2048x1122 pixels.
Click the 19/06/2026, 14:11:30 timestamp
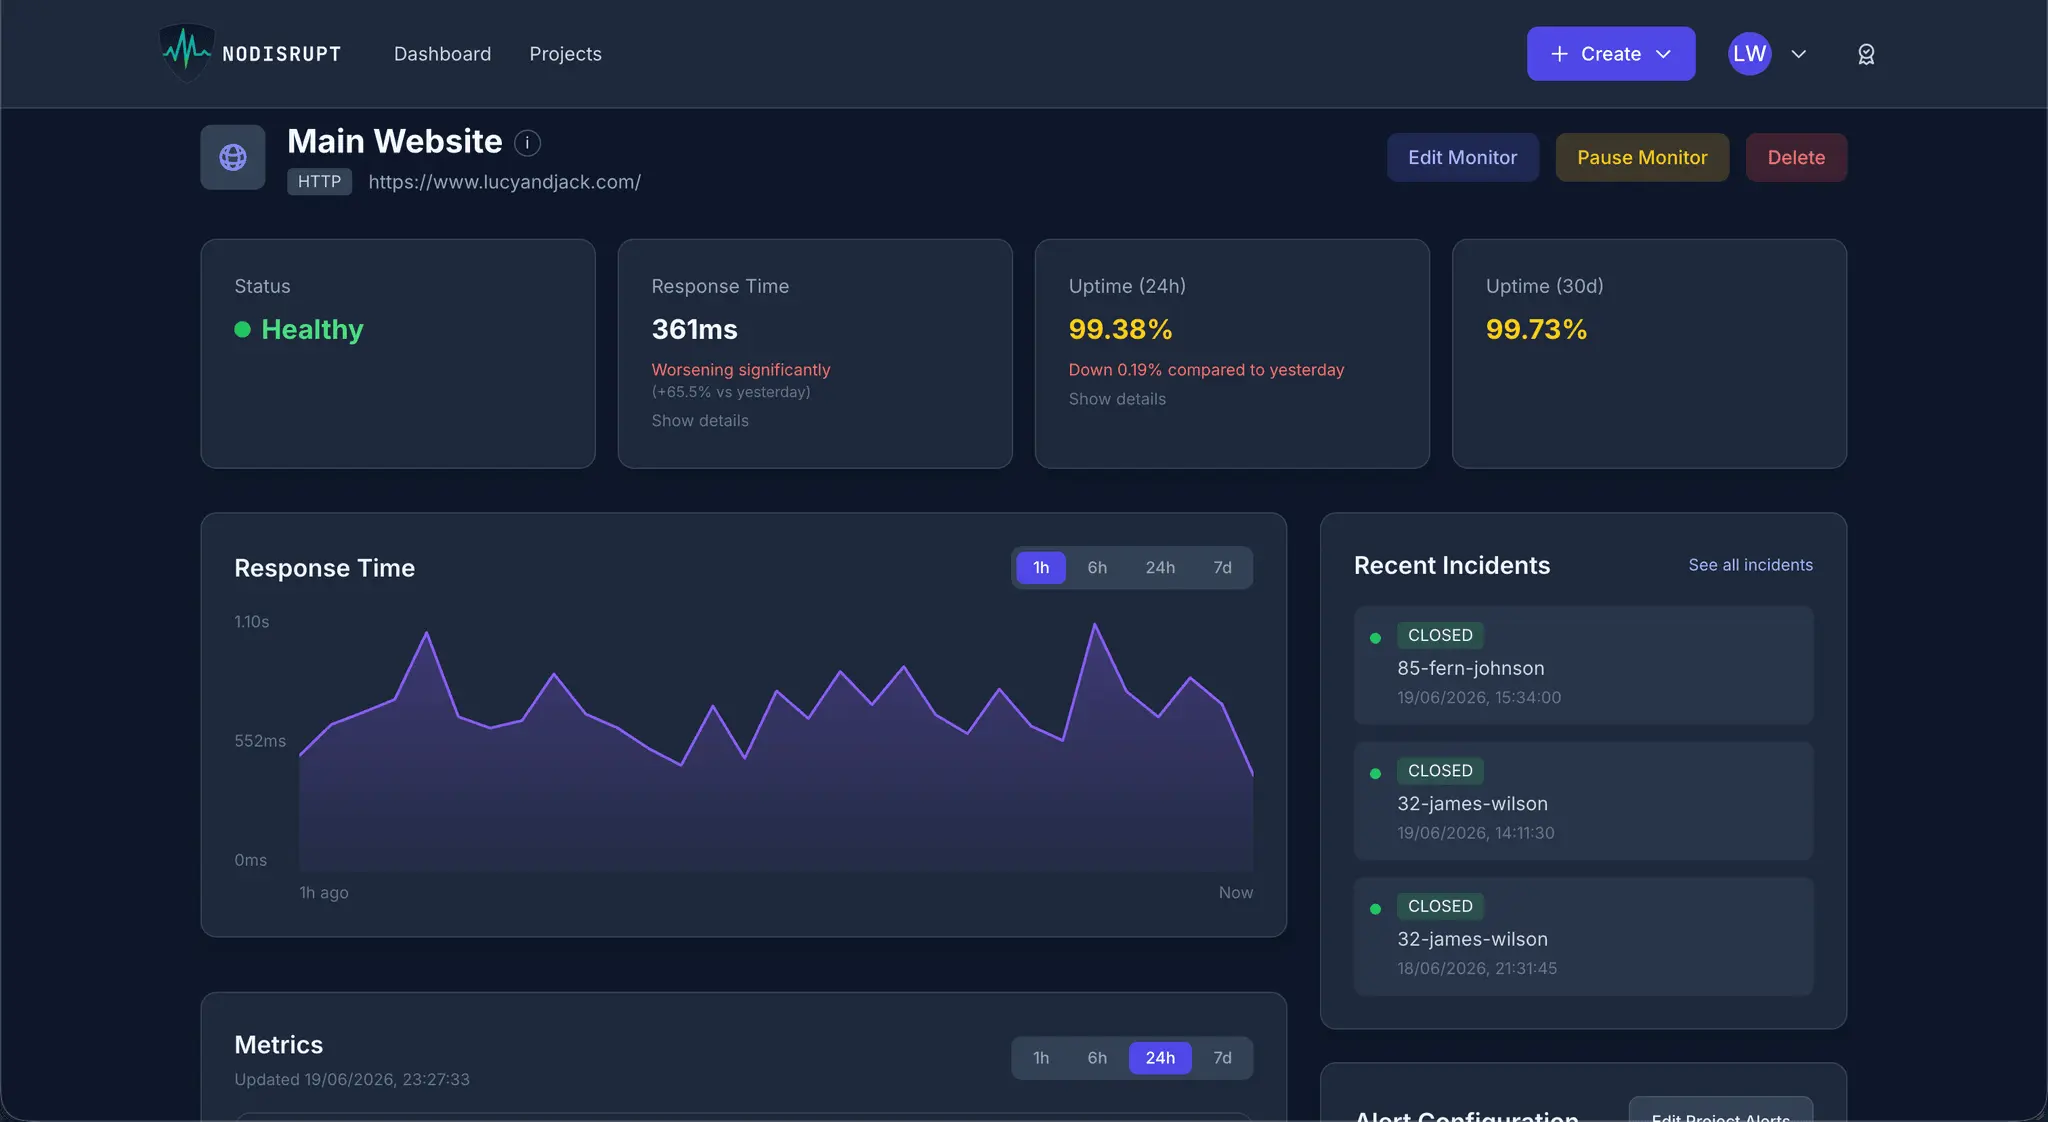(1476, 834)
